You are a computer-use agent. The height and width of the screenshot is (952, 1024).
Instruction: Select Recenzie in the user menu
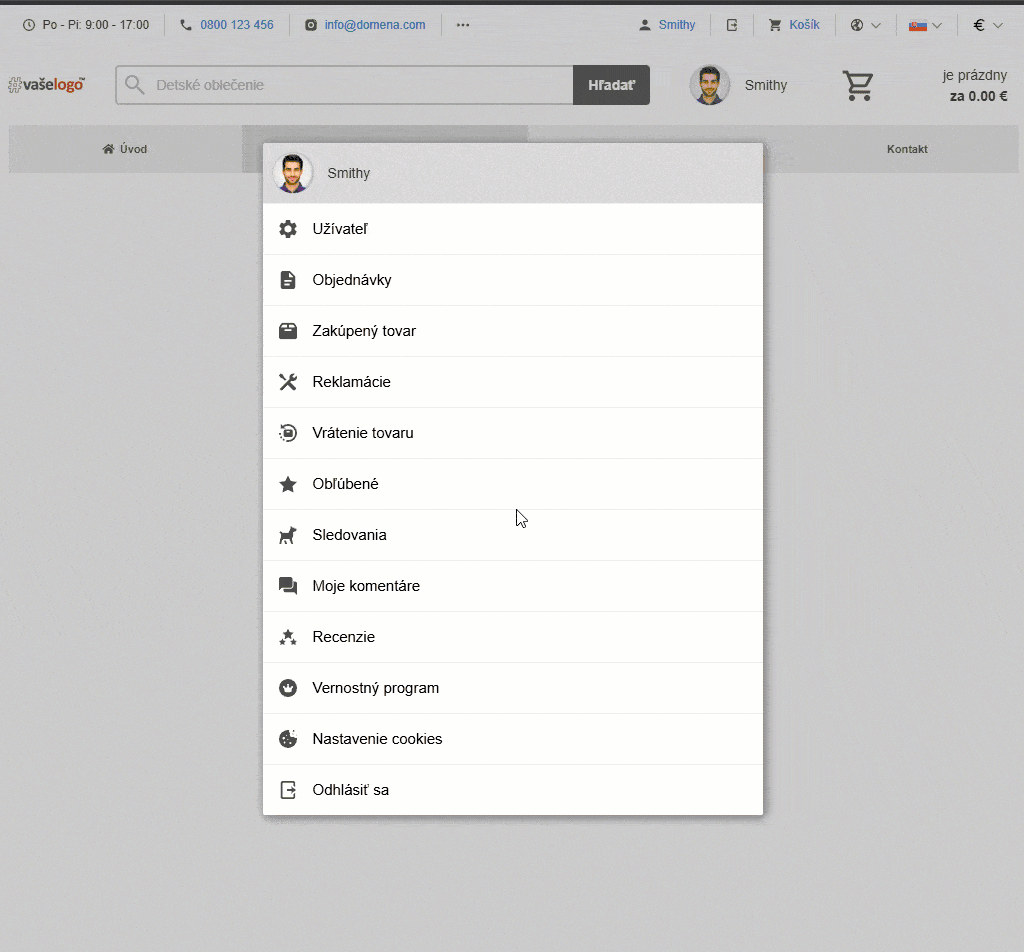click(513, 637)
